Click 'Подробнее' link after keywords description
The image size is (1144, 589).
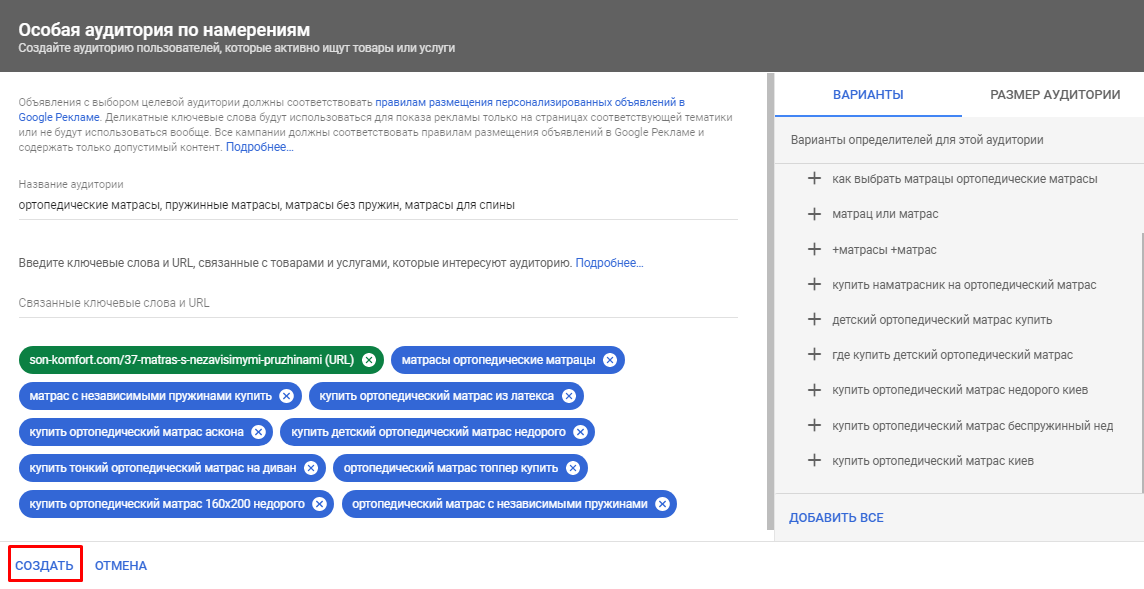click(x=609, y=263)
